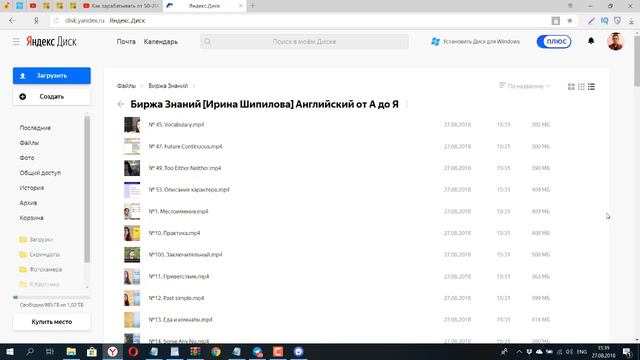Click the back arrow beside folder title

coord(120,104)
